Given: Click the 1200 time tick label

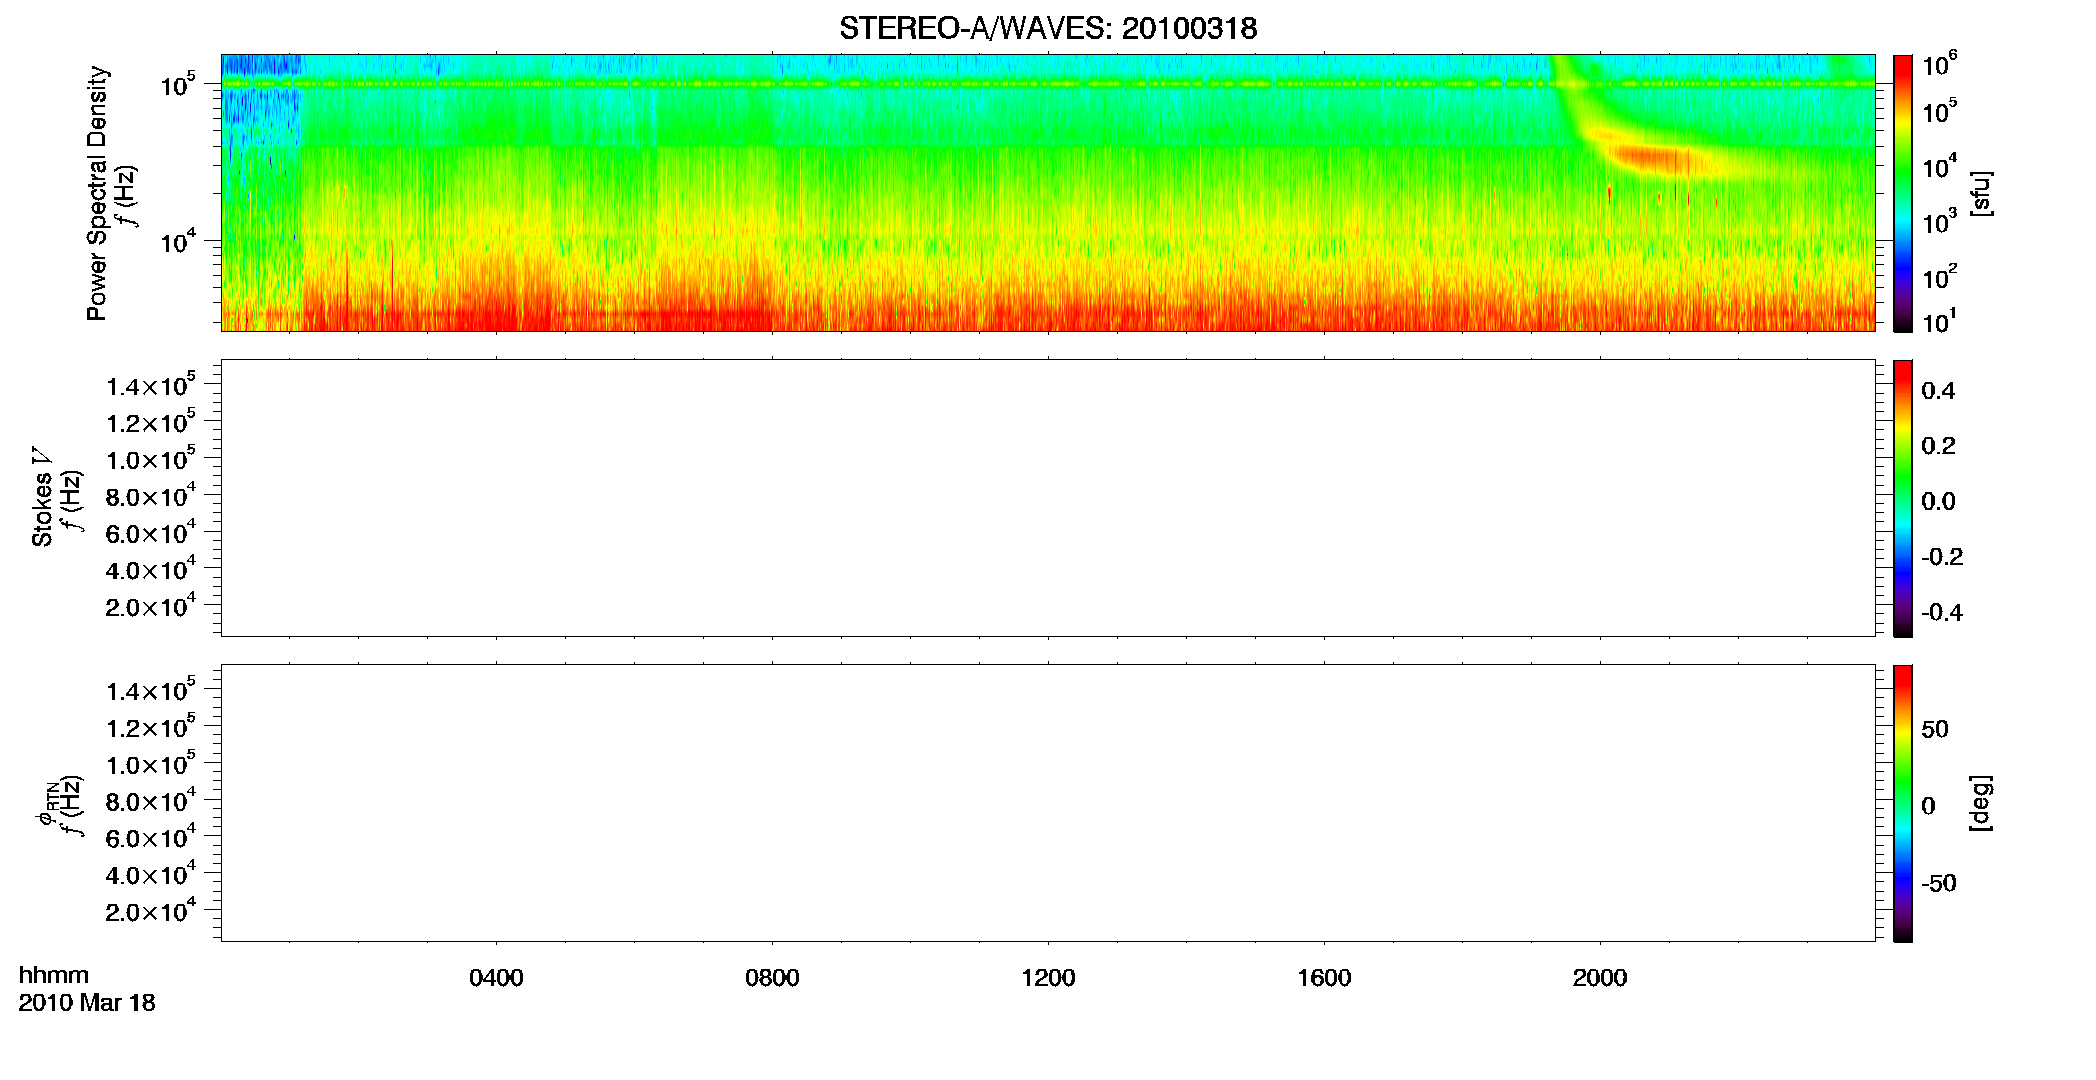Looking at the screenshot, I should coord(1048,978).
